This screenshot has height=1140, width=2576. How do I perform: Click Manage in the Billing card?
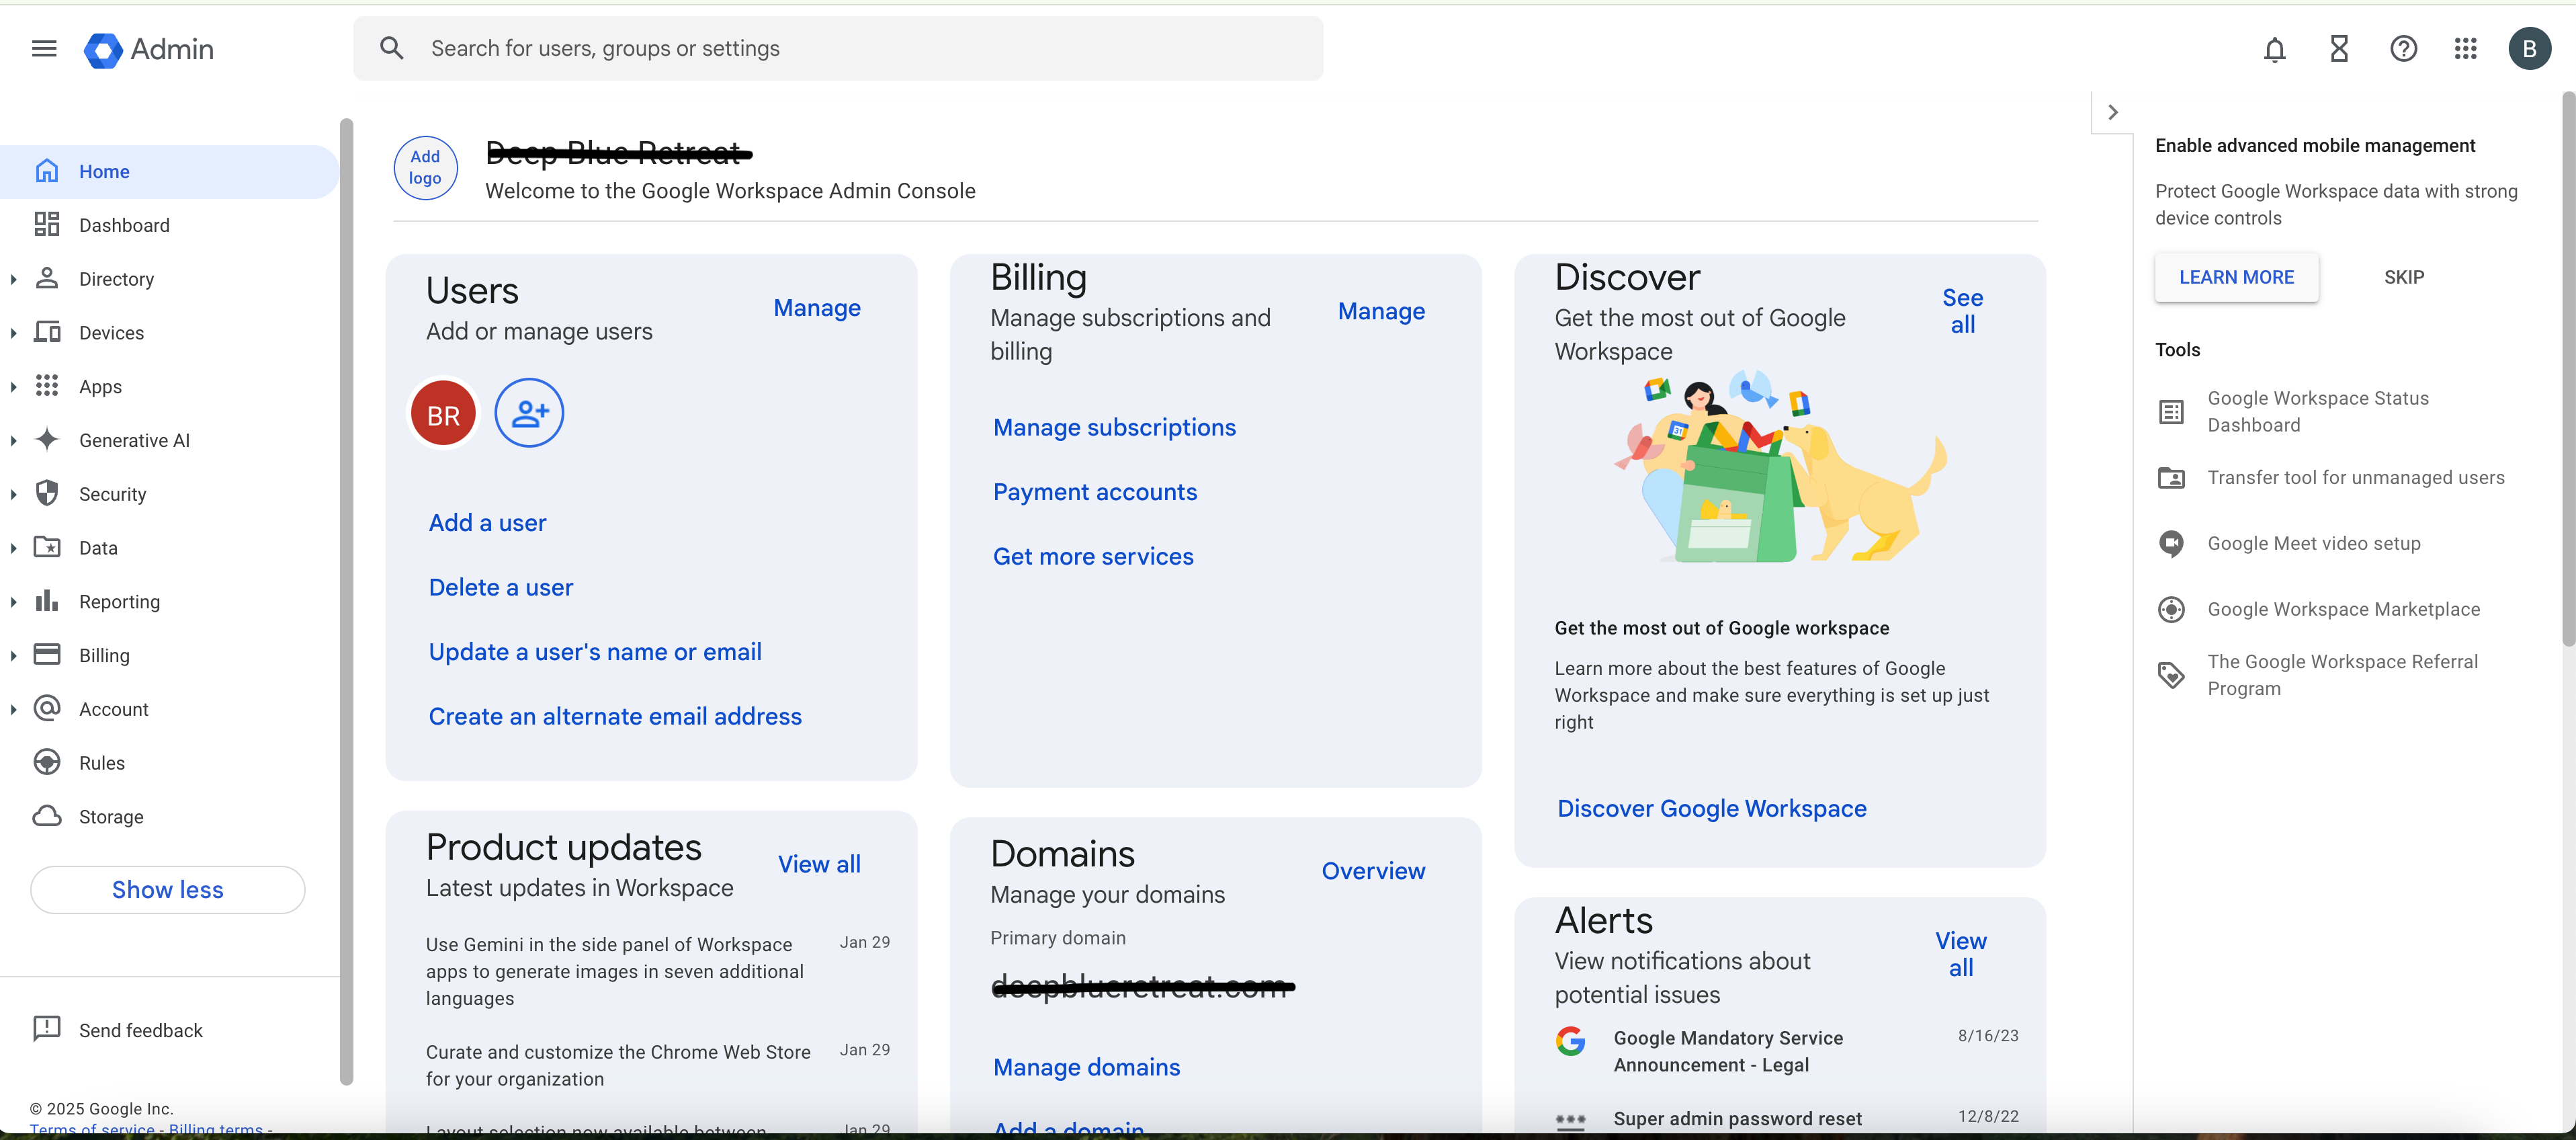point(1381,311)
